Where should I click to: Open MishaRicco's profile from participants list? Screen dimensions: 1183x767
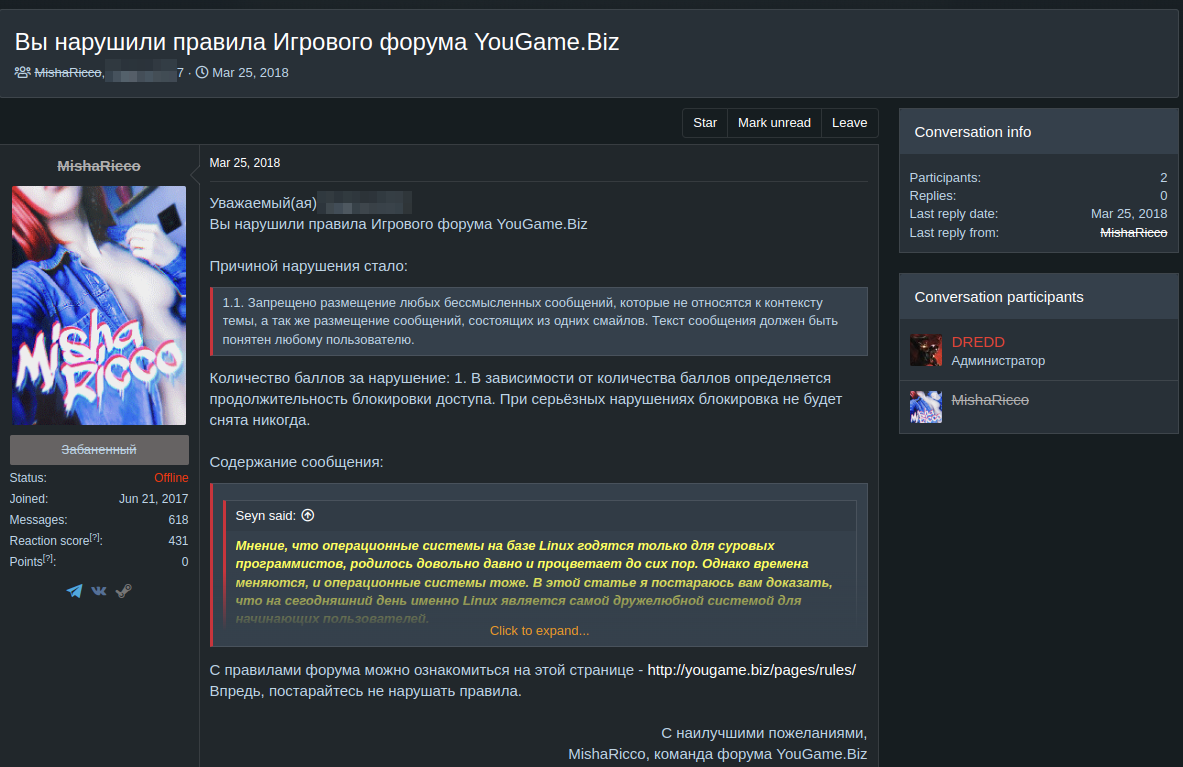[x=990, y=399]
